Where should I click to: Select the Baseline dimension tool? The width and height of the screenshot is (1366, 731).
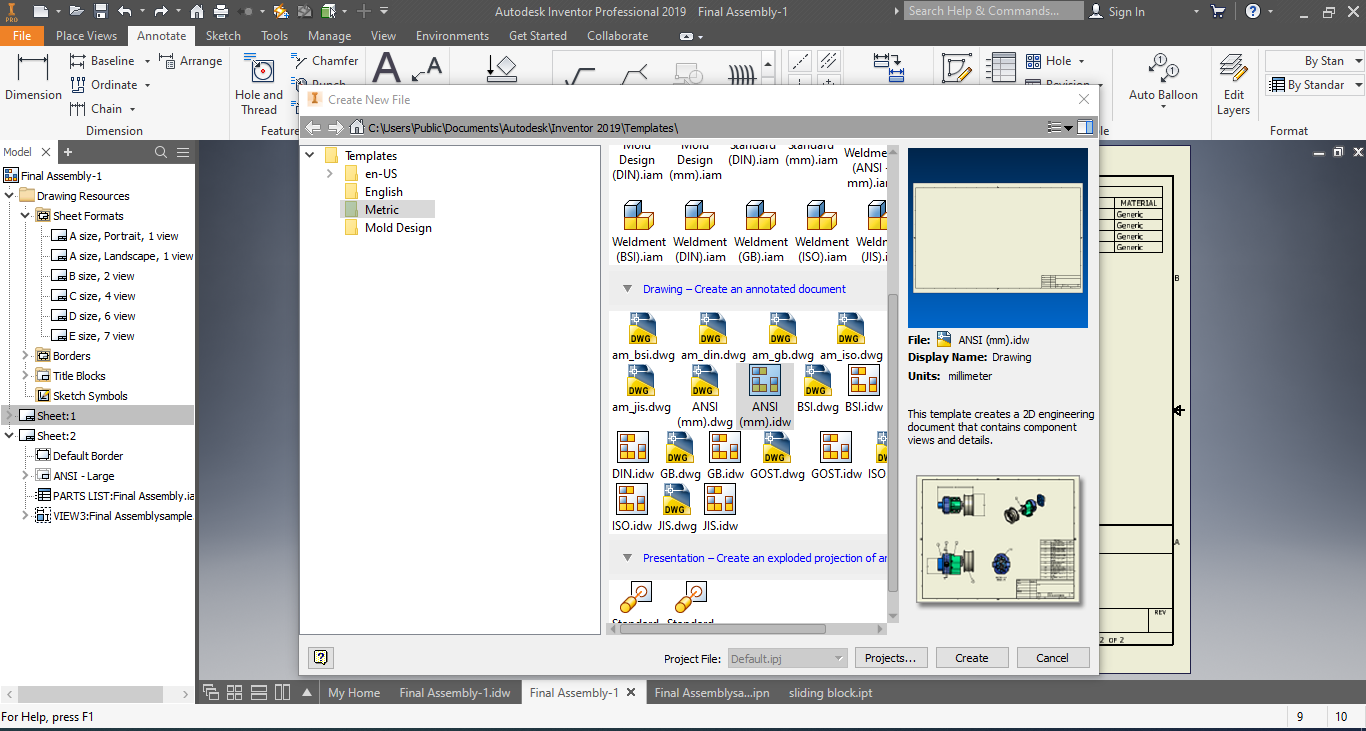tap(108, 60)
